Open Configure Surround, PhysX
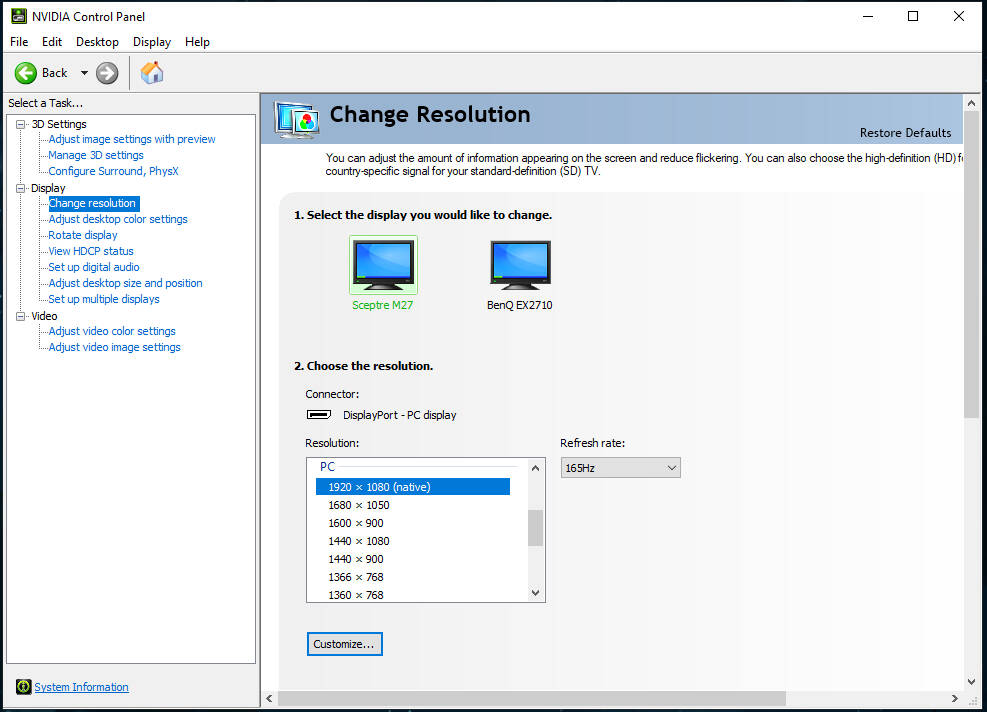The image size is (987, 712). pyautogui.click(x=113, y=171)
